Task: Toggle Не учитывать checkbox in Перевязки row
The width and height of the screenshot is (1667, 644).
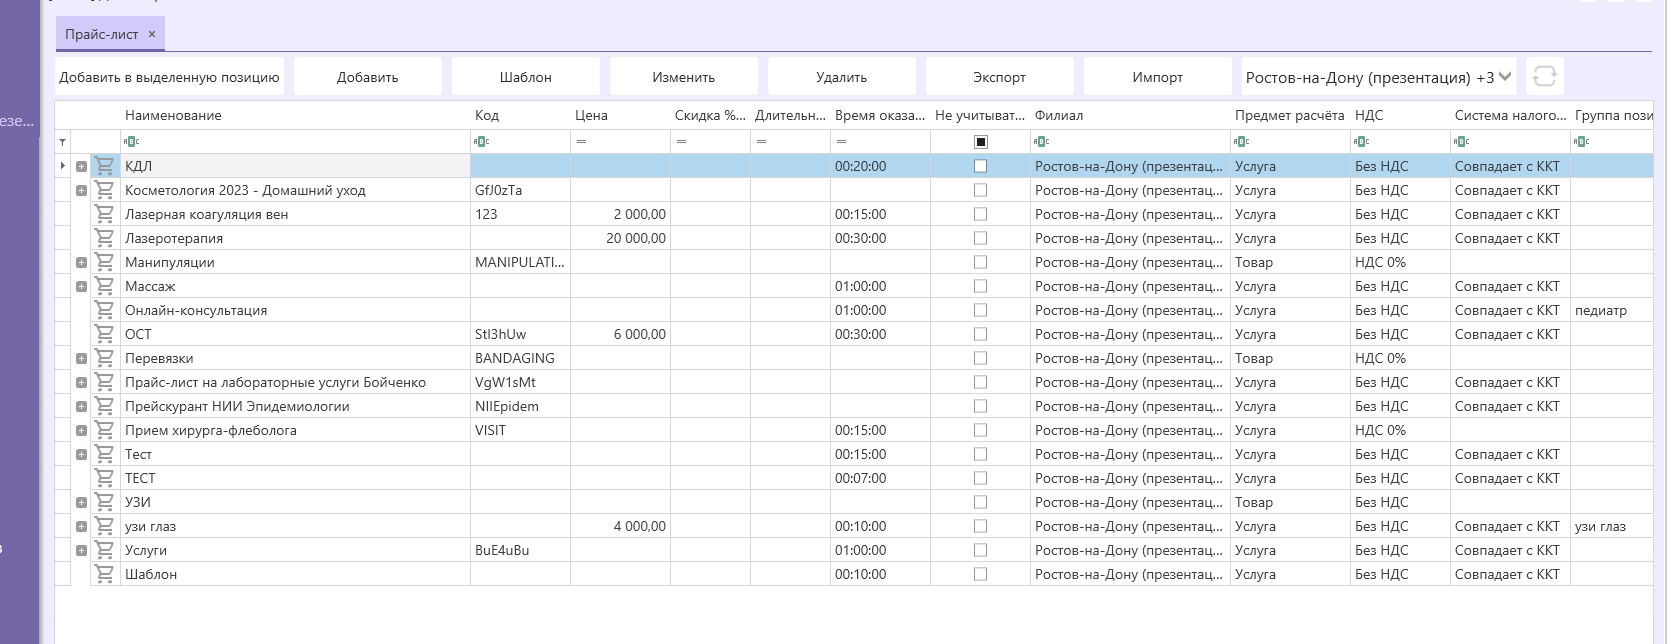Action: coord(980,358)
